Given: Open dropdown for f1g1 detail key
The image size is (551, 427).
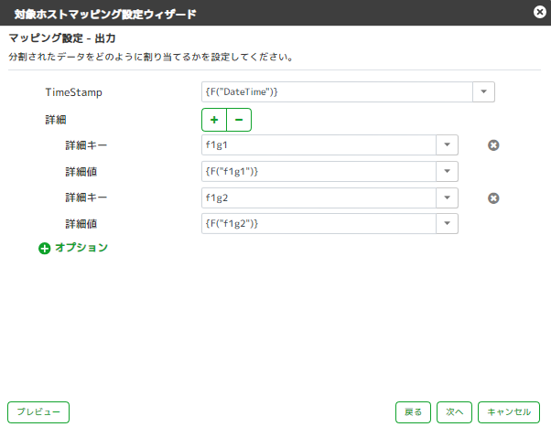Looking at the screenshot, I should point(447,145).
